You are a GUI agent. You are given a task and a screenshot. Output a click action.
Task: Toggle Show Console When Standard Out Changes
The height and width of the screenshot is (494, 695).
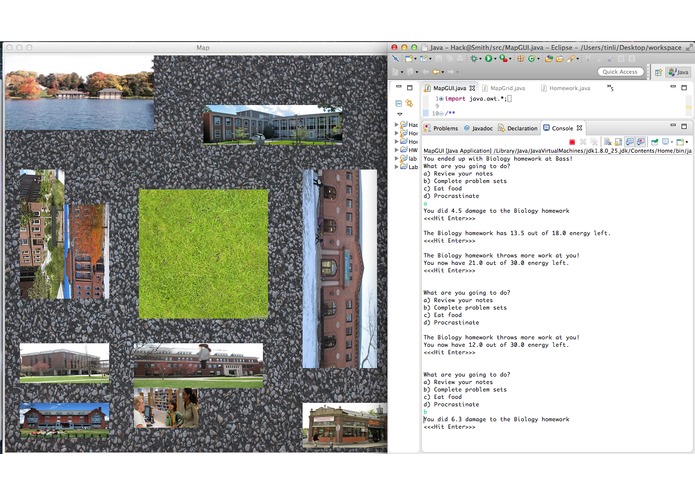point(629,142)
